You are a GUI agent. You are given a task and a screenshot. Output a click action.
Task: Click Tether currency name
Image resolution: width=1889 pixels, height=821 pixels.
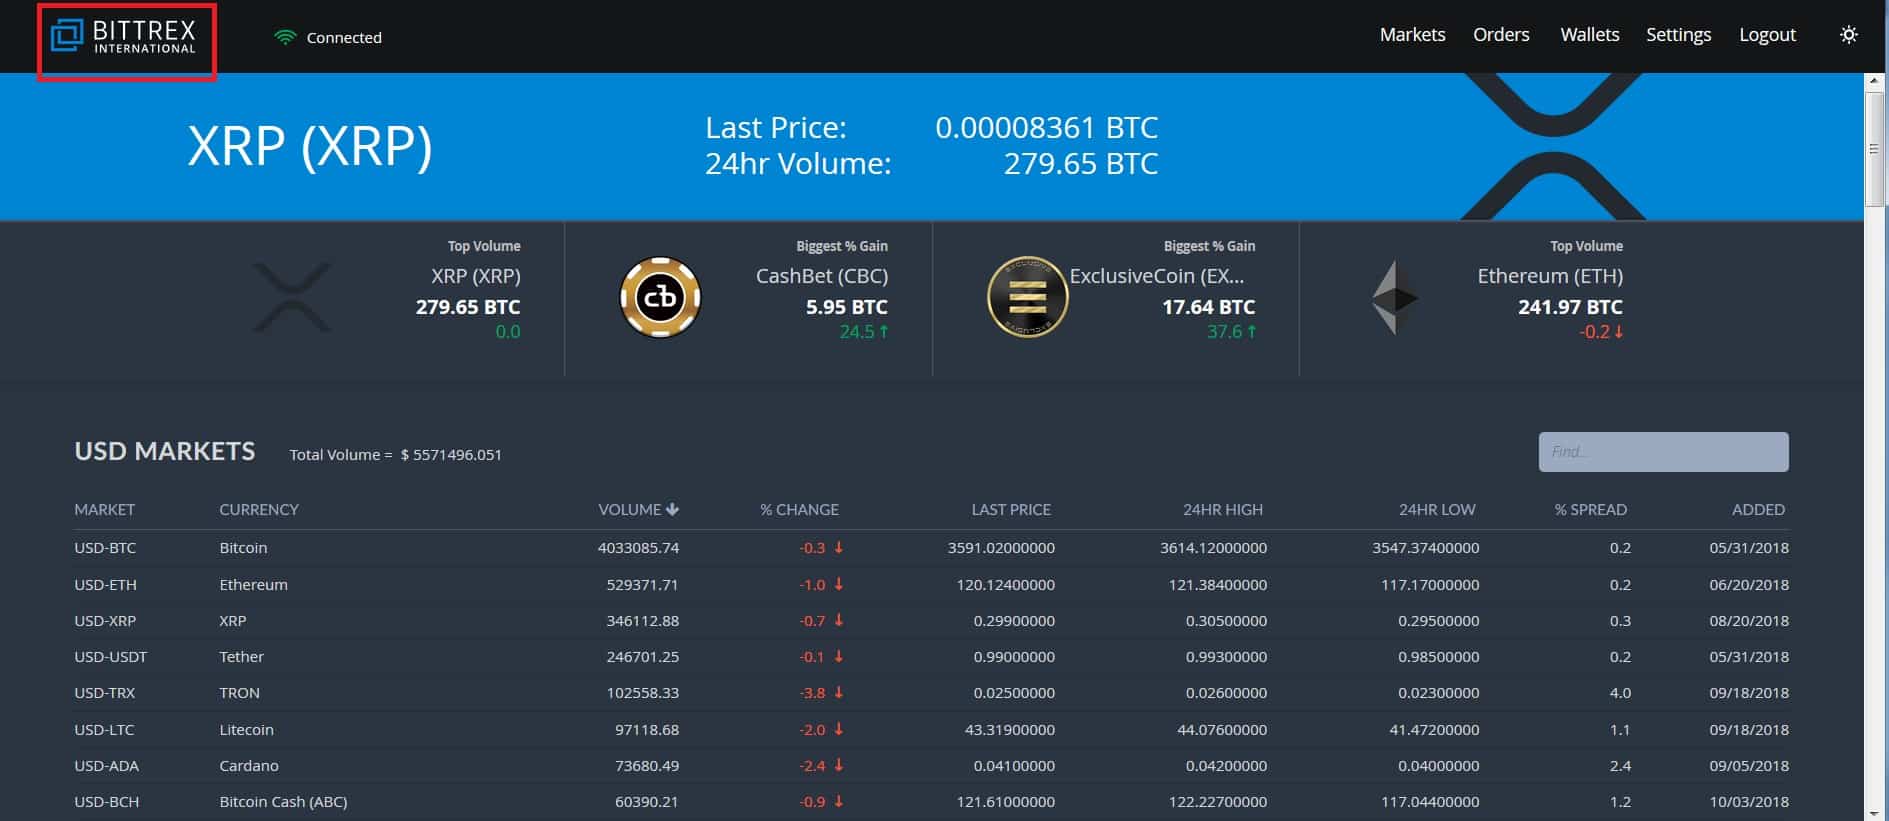tap(241, 657)
